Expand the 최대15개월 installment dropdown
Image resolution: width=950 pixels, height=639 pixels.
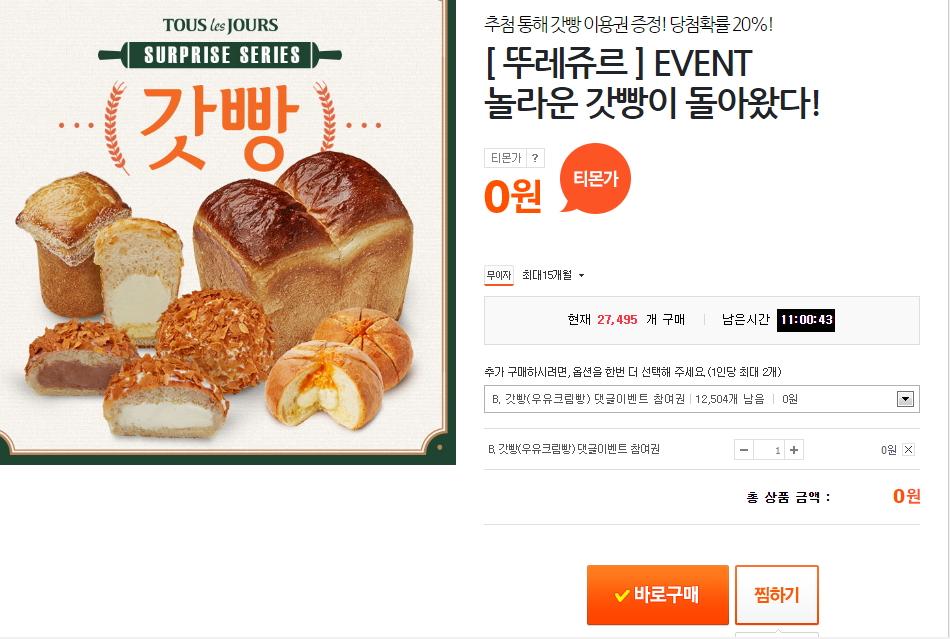pyautogui.click(x=553, y=275)
